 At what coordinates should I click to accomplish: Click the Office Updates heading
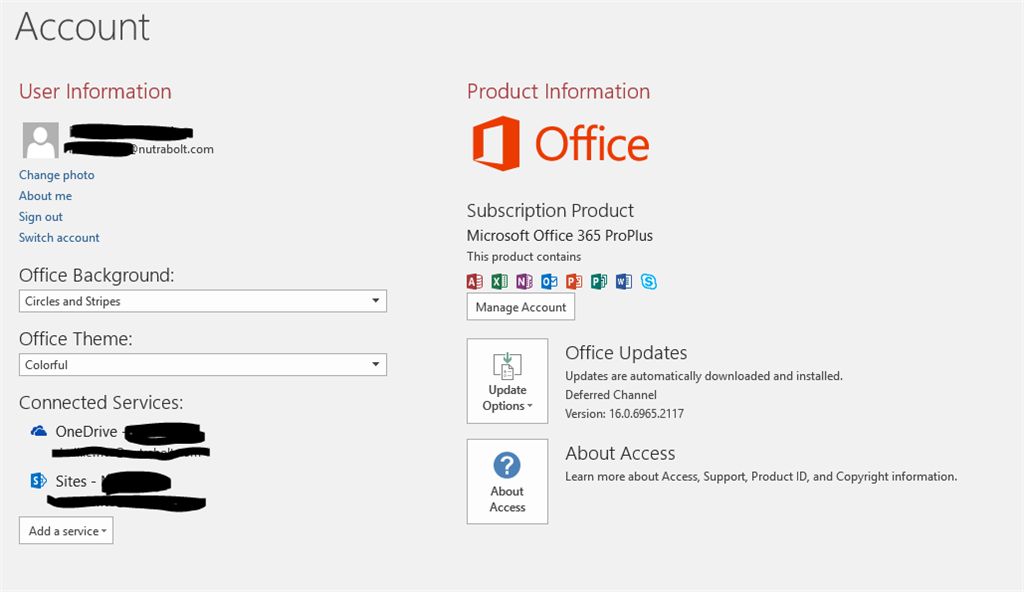coord(626,353)
